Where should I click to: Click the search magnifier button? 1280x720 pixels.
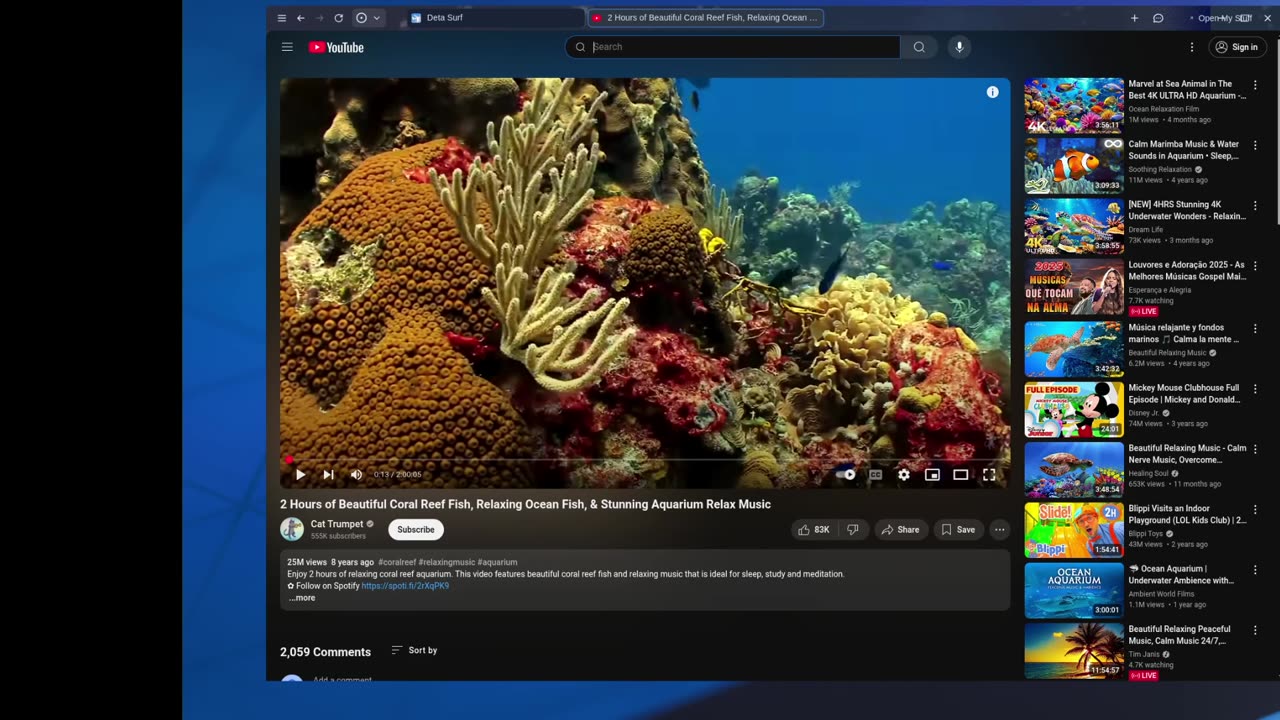pos(919,47)
